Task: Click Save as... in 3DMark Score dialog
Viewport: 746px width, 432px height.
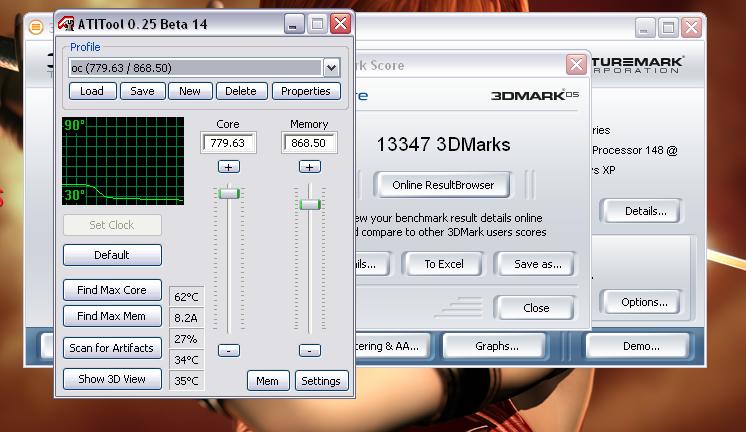Action: point(537,264)
